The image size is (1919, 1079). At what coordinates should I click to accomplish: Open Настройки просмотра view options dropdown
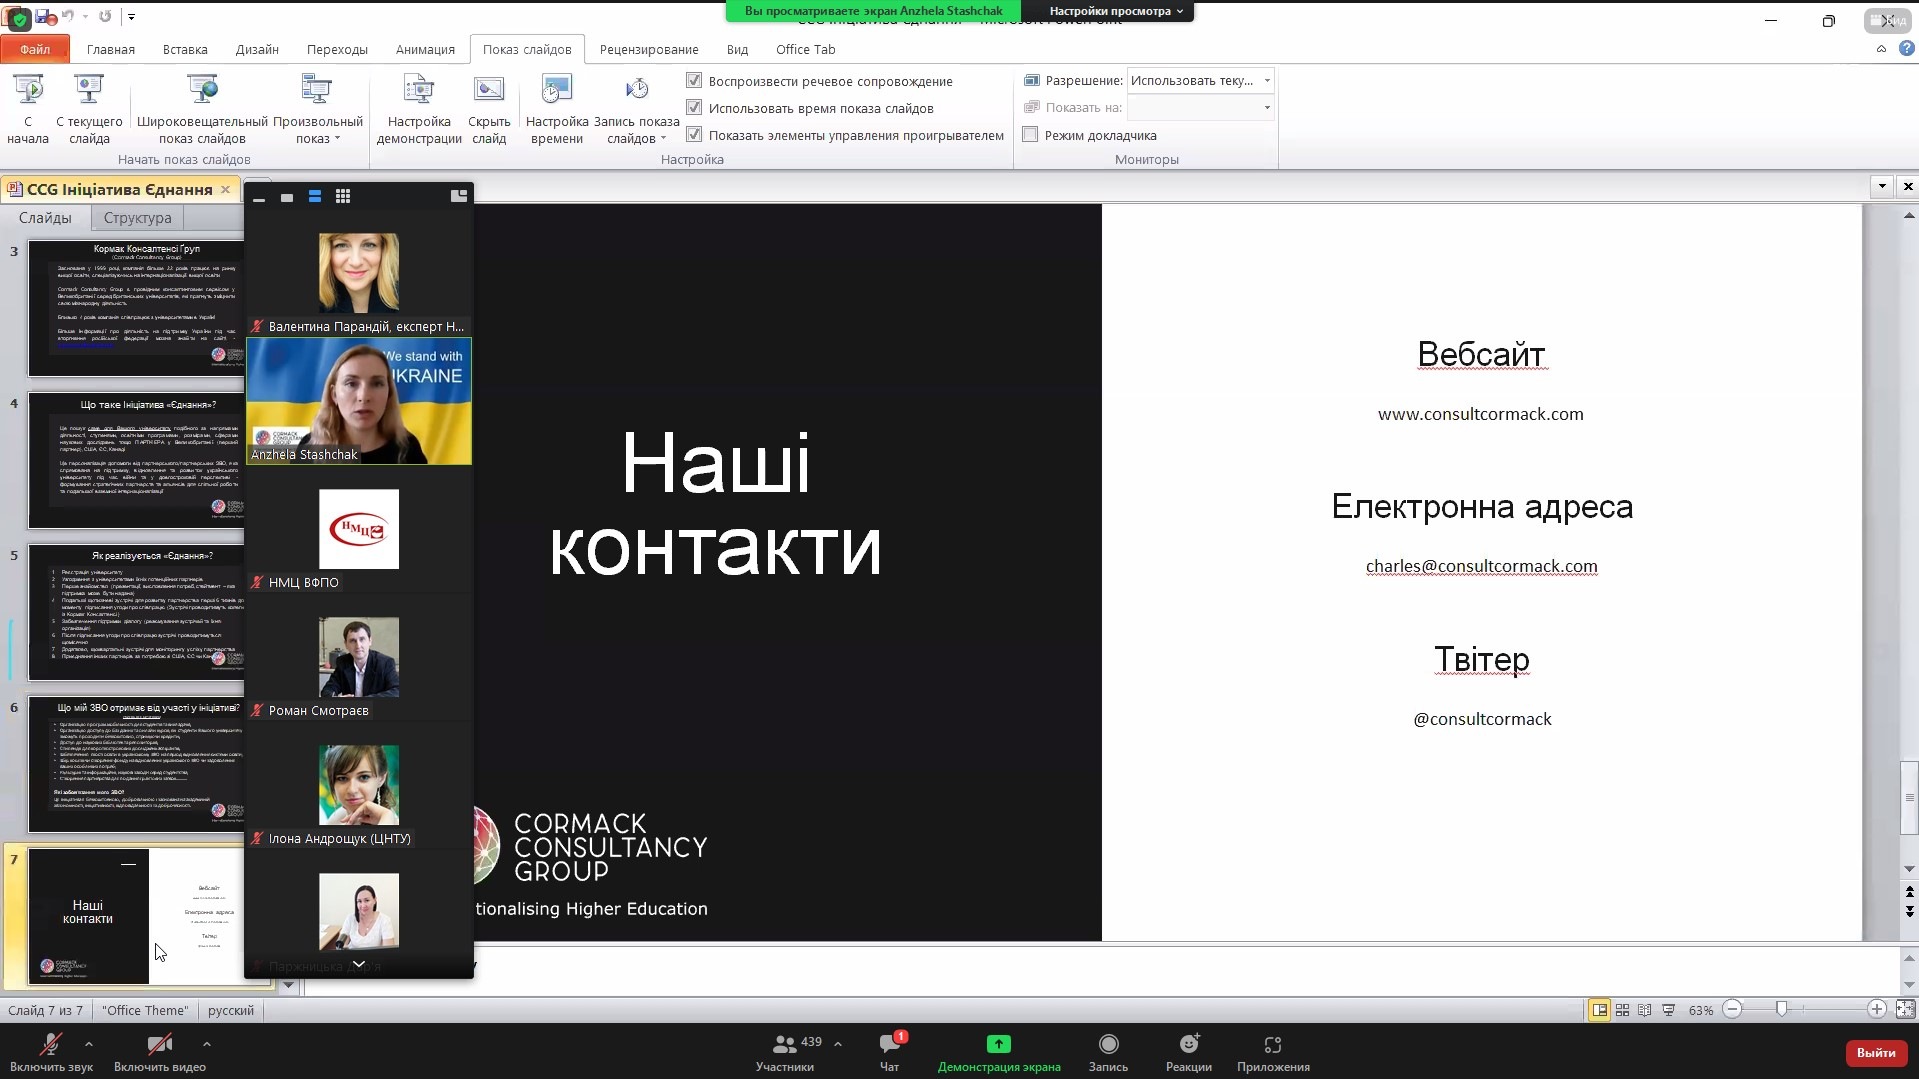pyautogui.click(x=1115, y=11)
